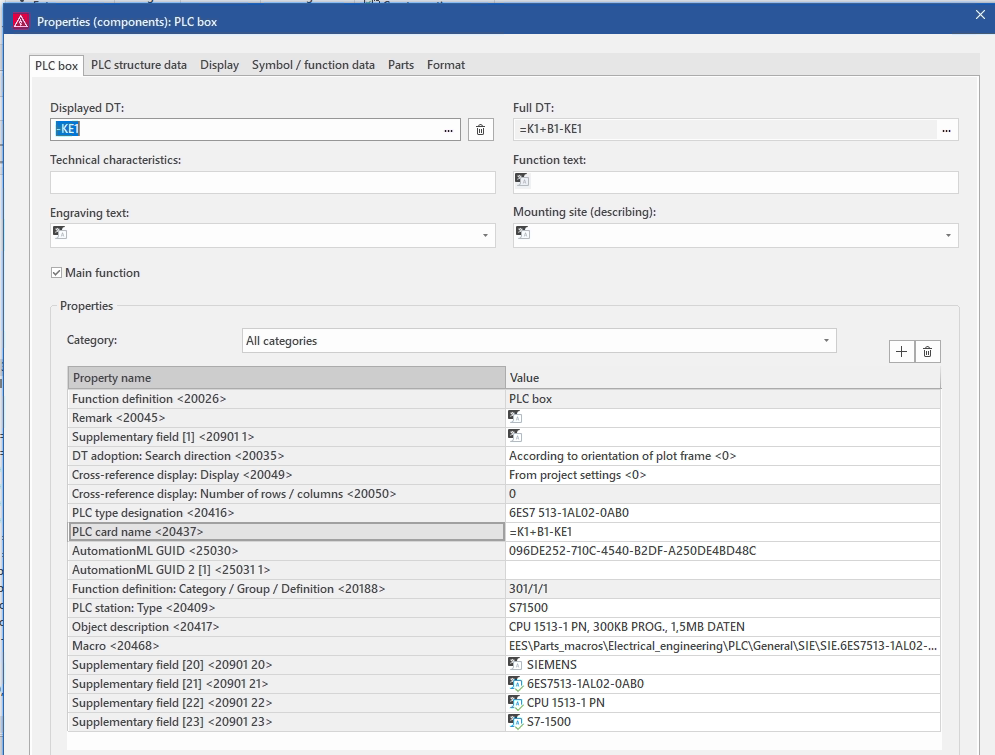Click the ellipsis button for Displayed DT
Screen dimensions: 995x755
tap(449, 130)
